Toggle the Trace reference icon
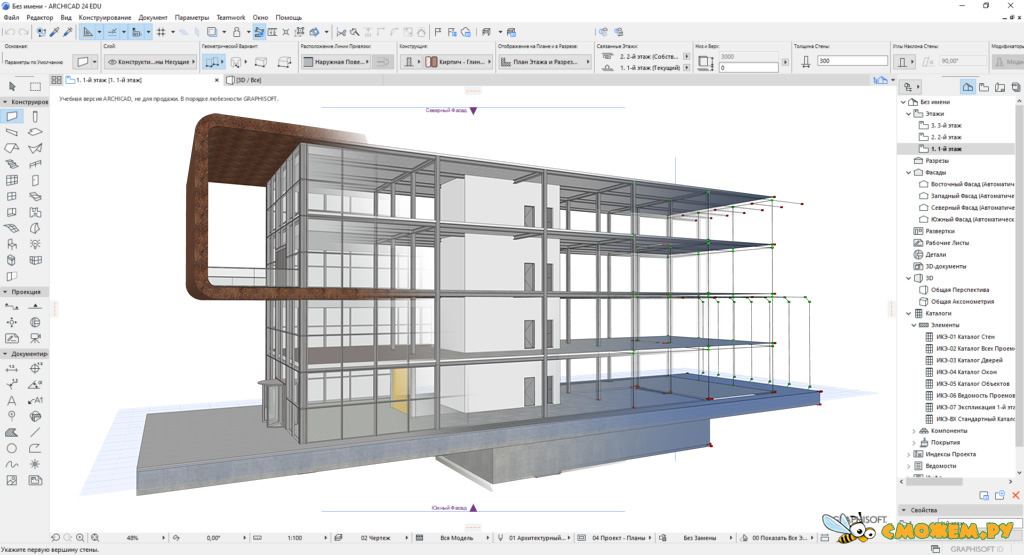 [212, 32]
